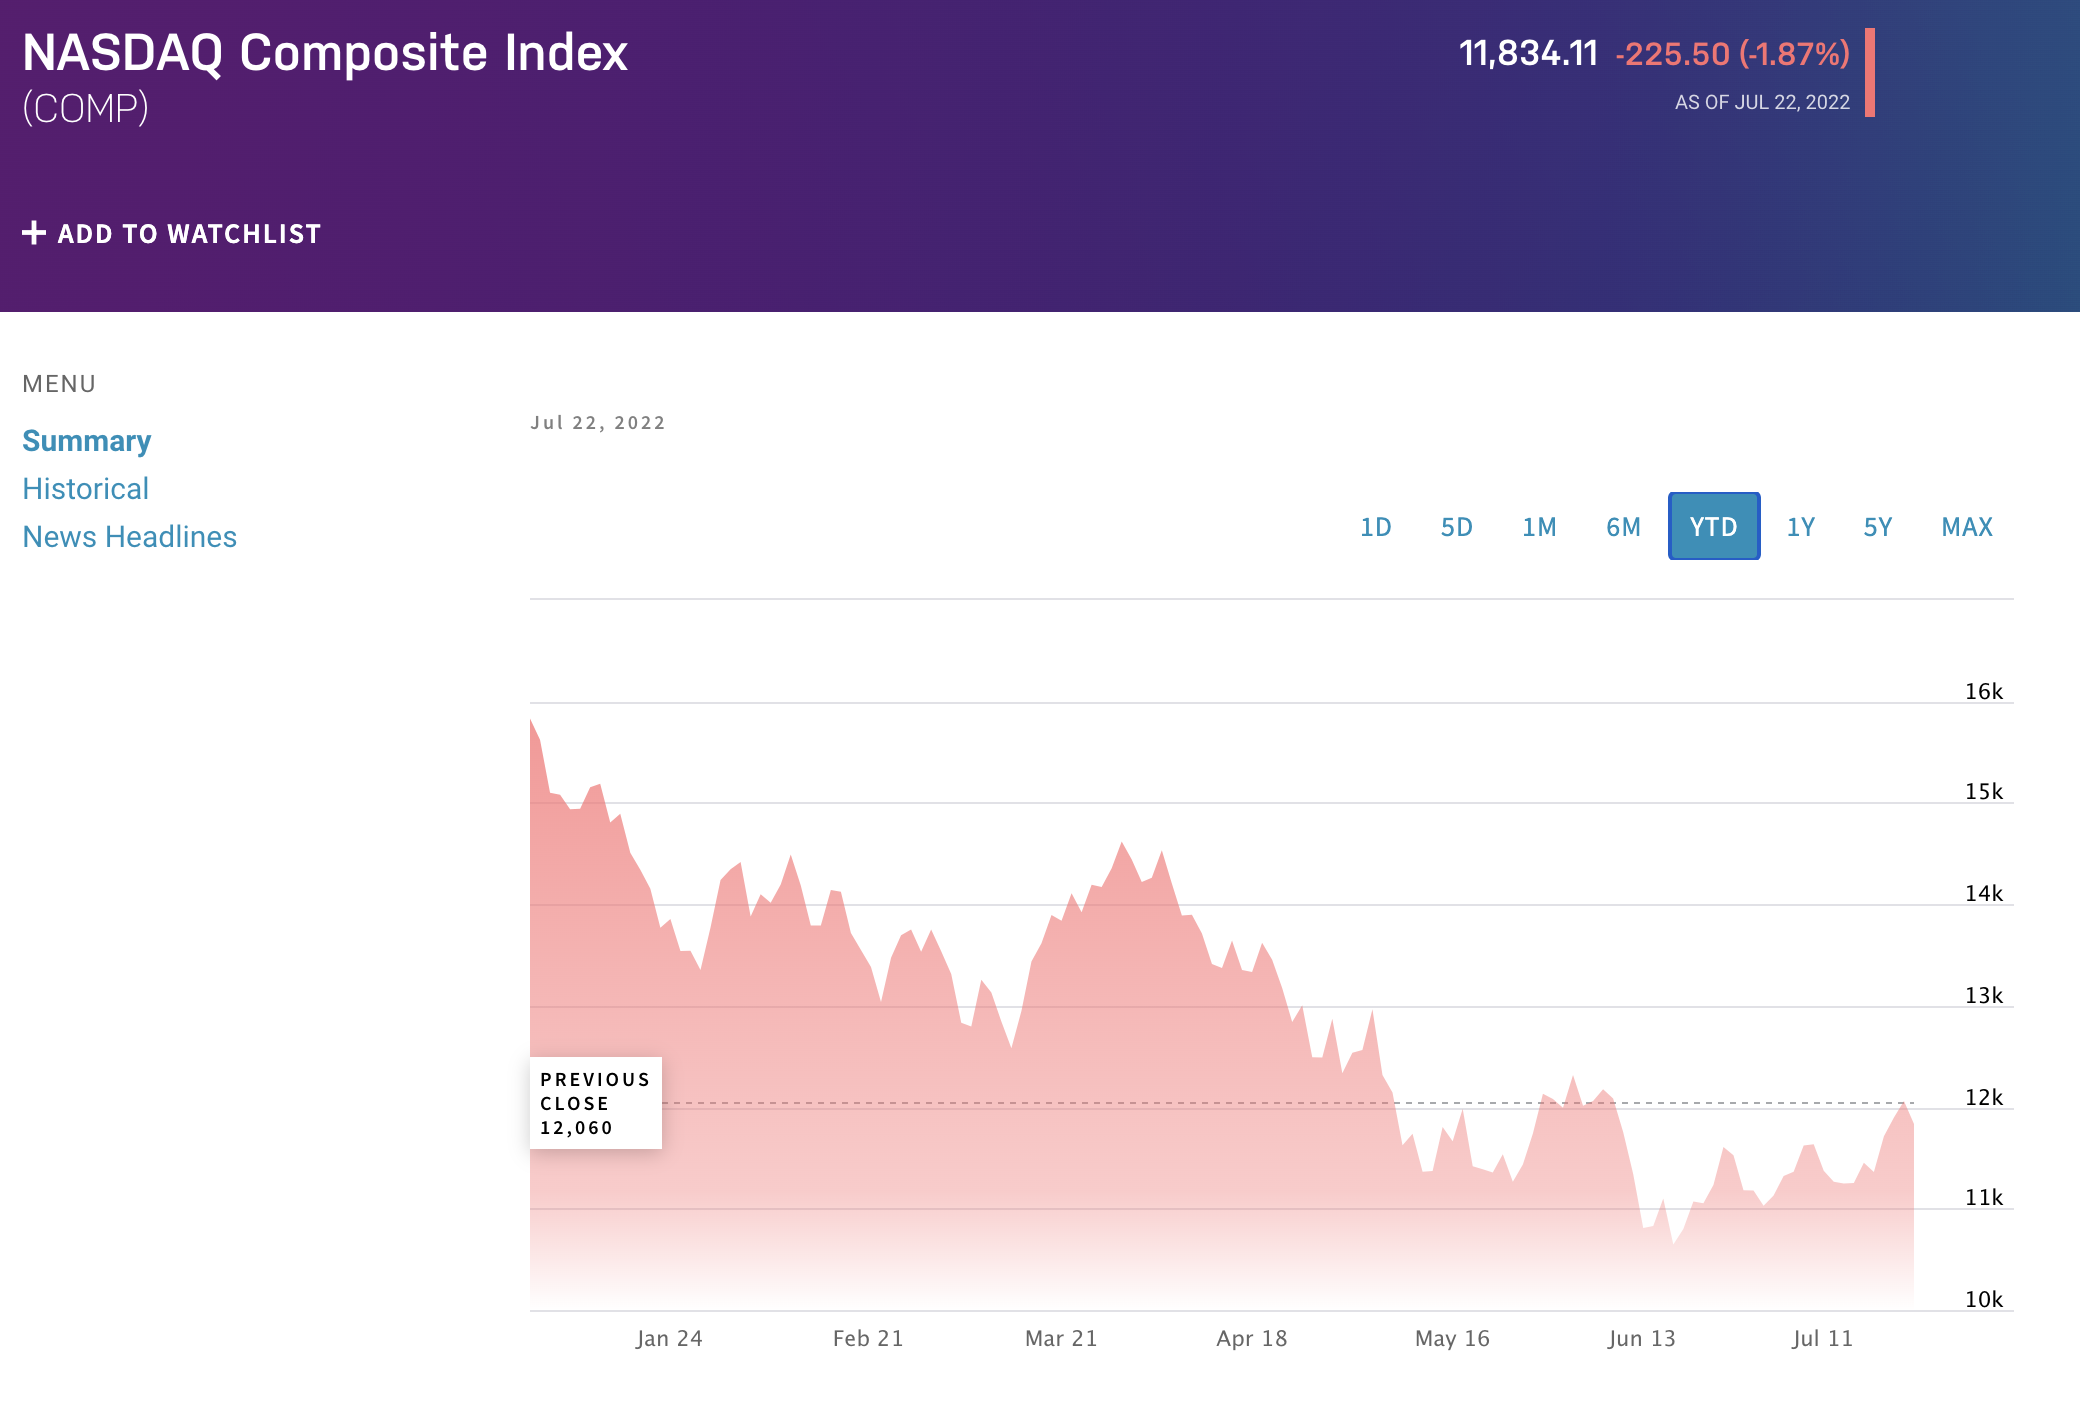Click the plus icon beside Add to Watchlist
This screenshot has width=2080, height=1404.
coord(34,233)
